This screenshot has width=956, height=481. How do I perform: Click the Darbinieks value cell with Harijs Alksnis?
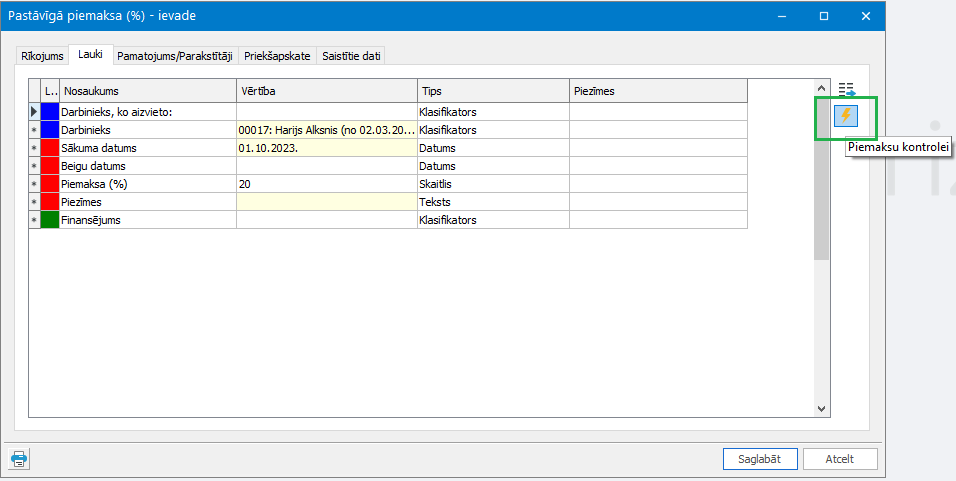[x=326, y=130]
